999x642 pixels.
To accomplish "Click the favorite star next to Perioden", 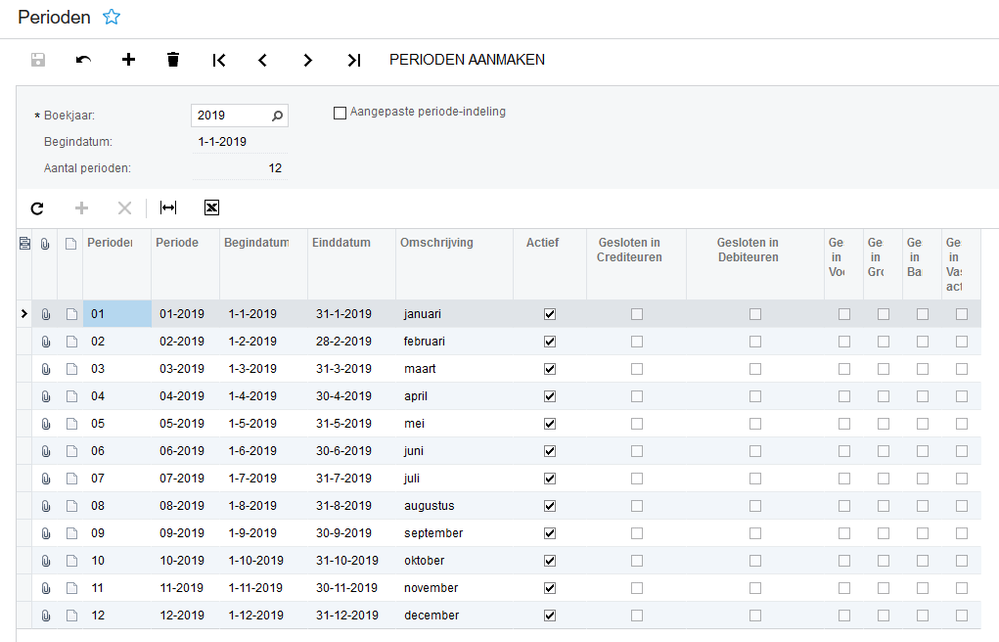I will [112, 17].
